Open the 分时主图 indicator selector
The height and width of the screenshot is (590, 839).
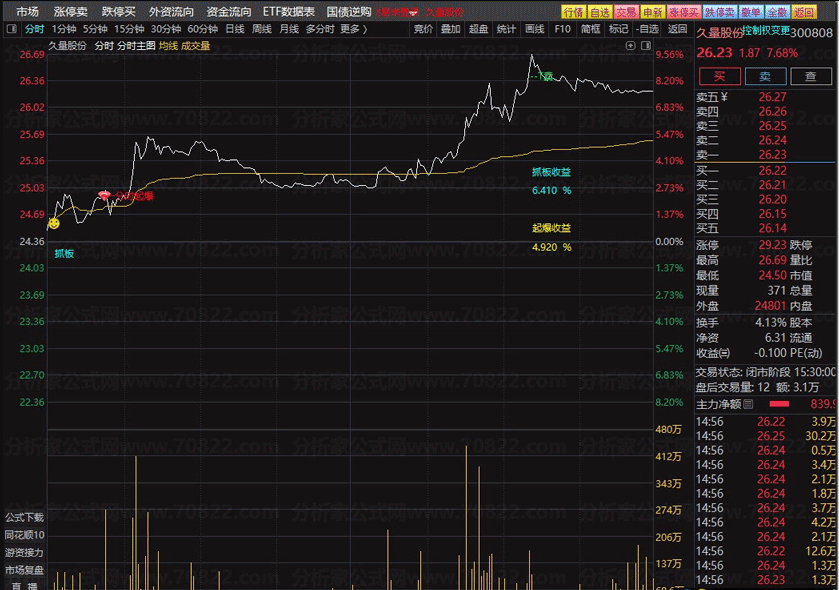pos(136,45)
